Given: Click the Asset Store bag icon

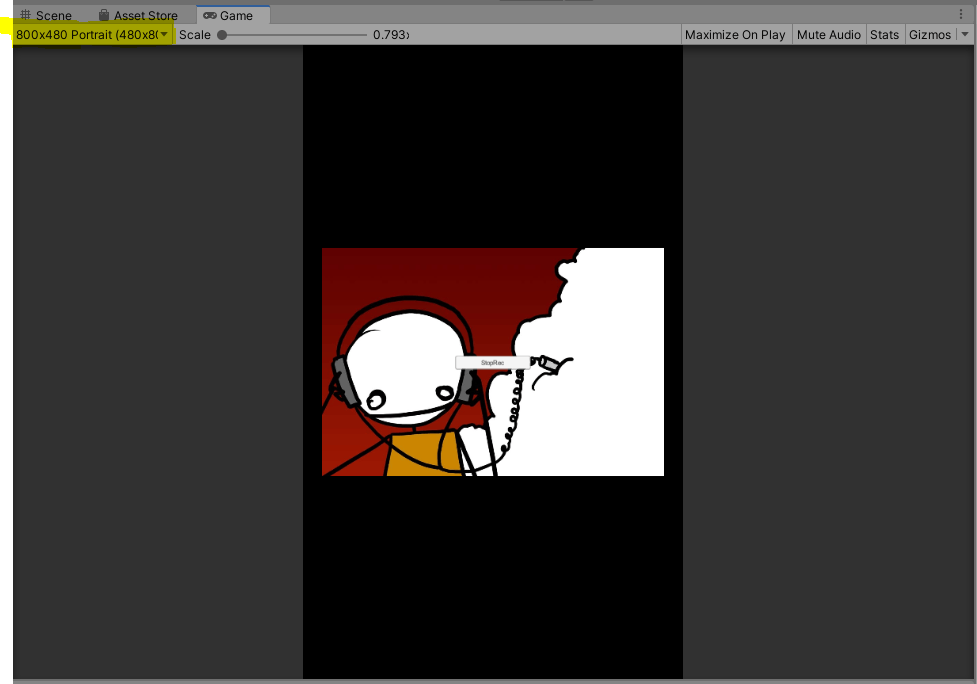Looking at the screenshot, I should pos(104,15).
